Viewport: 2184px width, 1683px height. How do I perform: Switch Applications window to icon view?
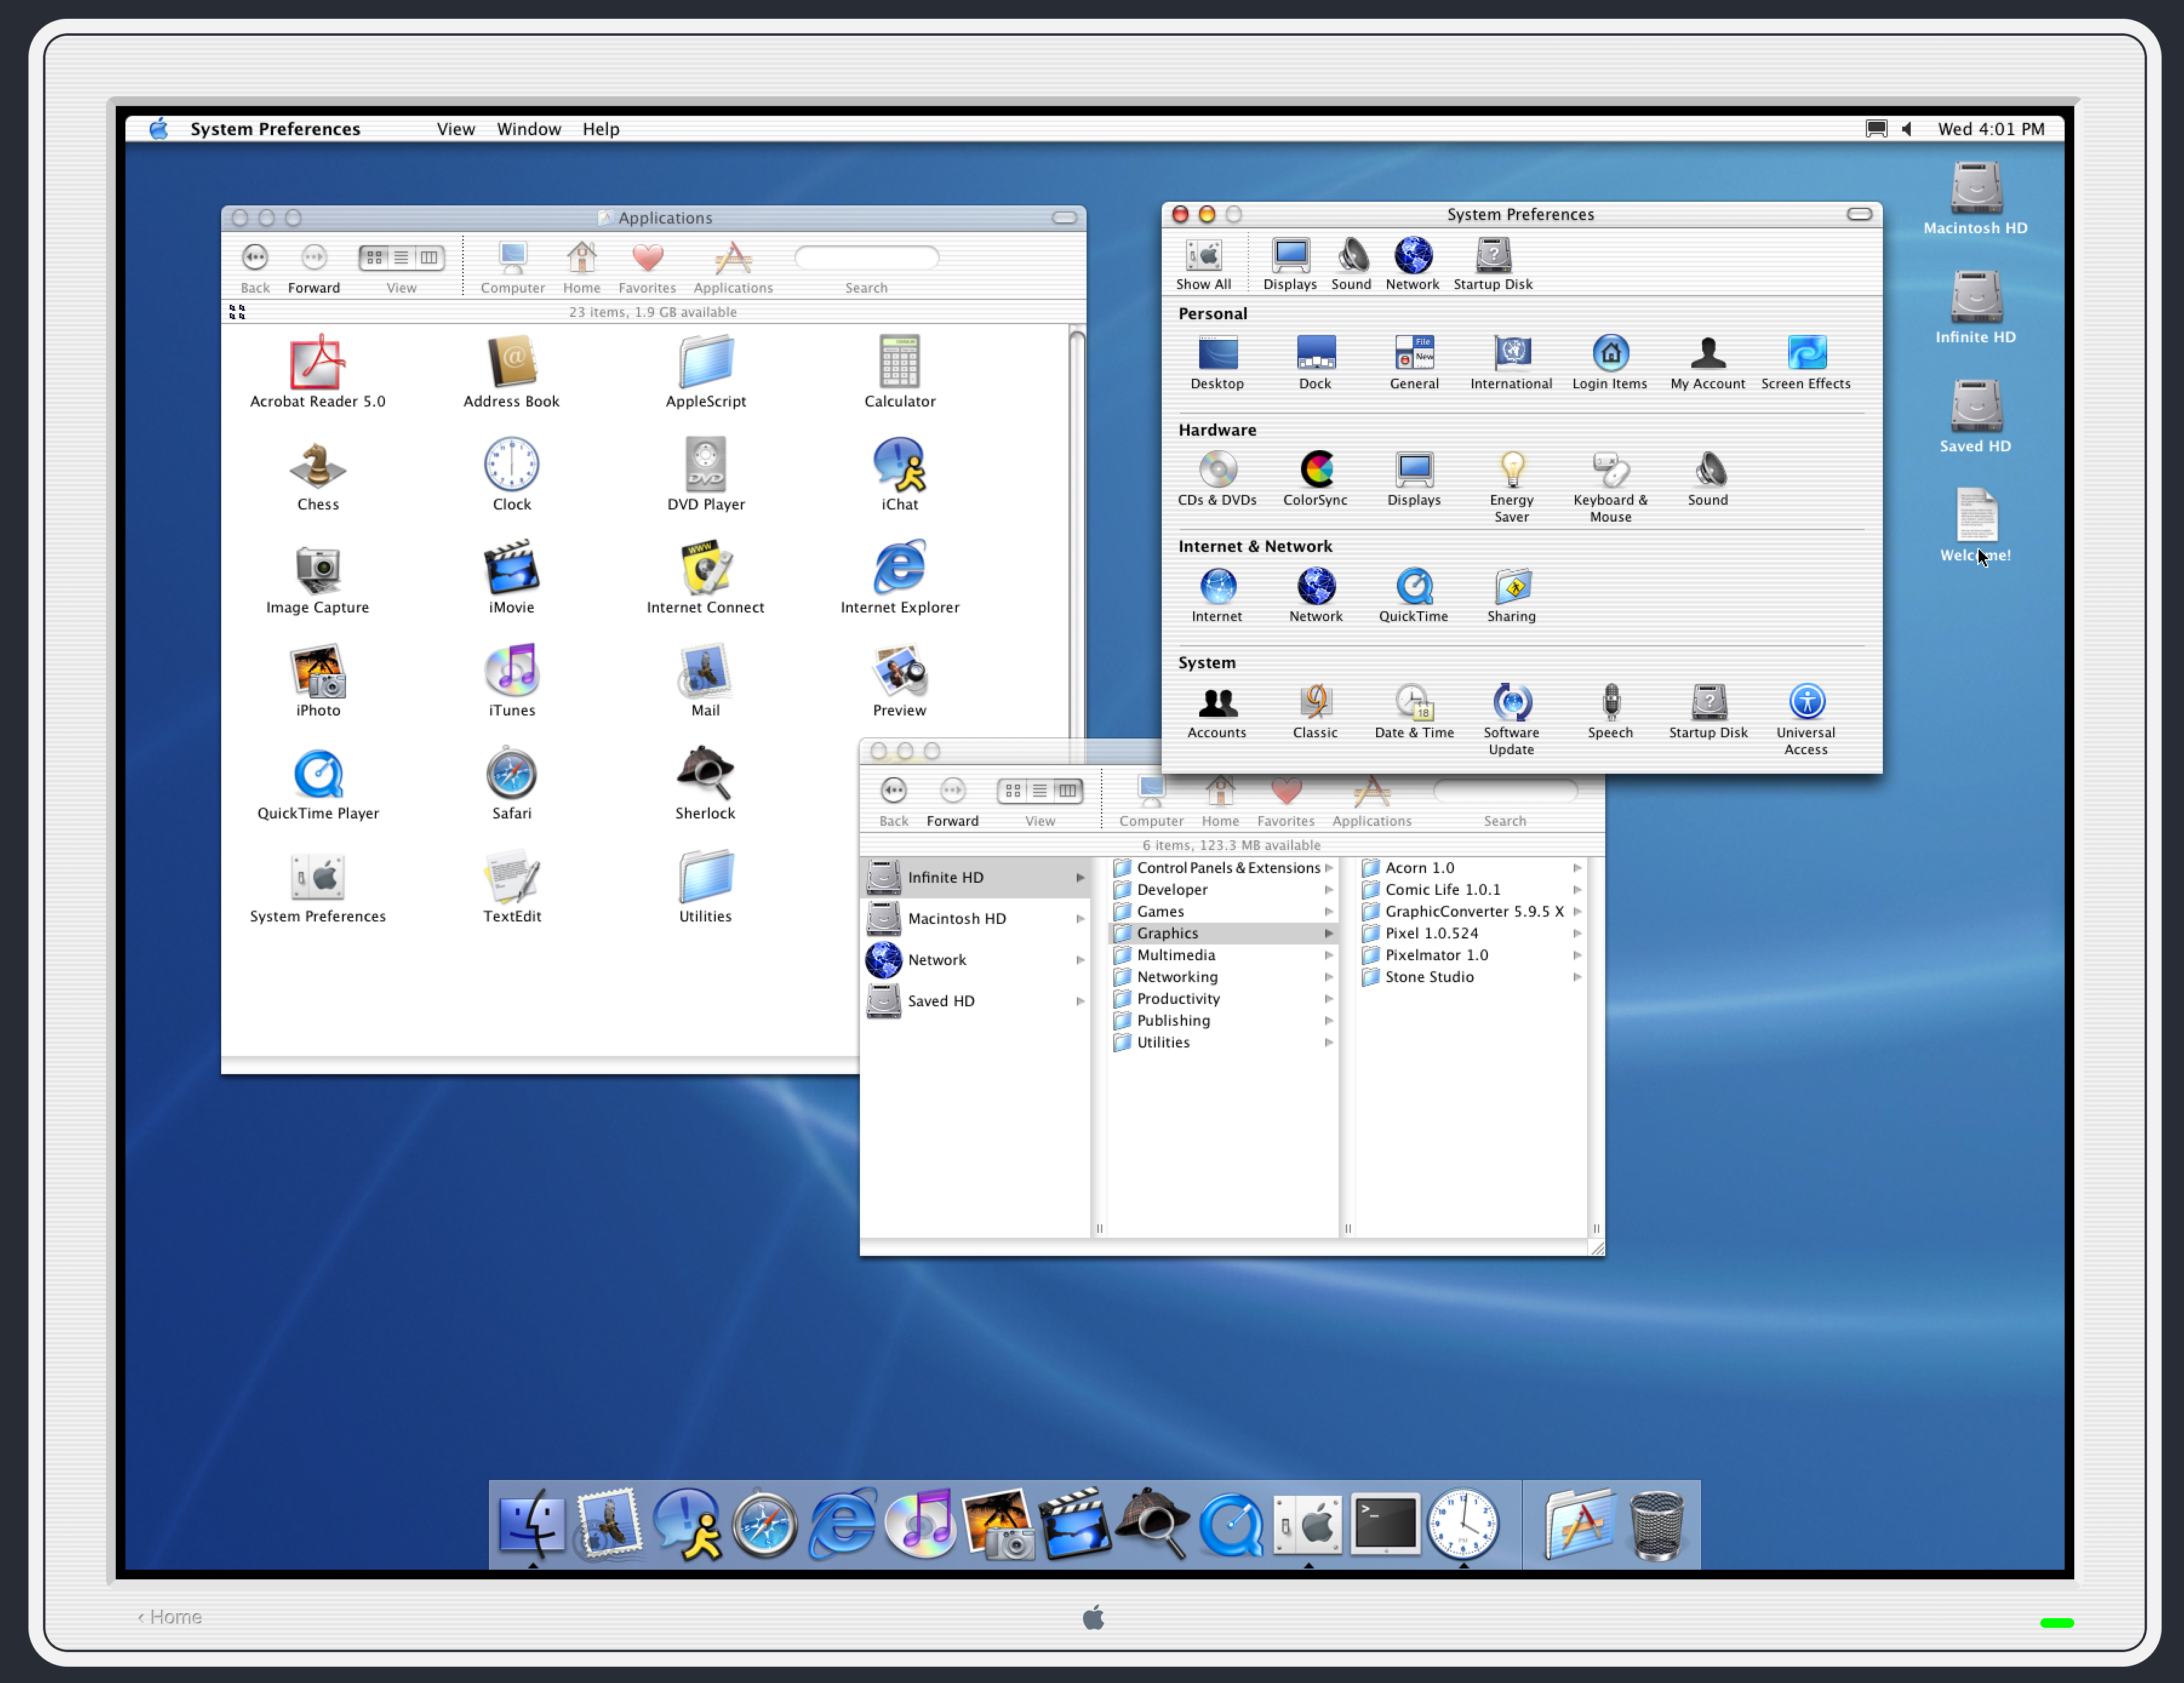click(x=374, y=258)
